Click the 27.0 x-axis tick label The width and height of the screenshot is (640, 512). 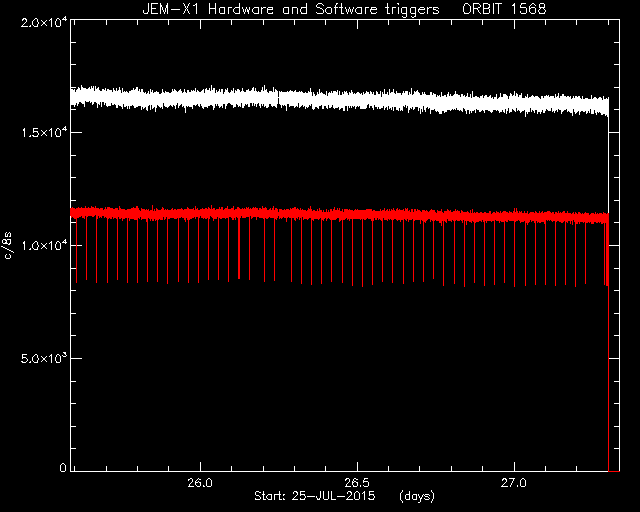[514, 483]
